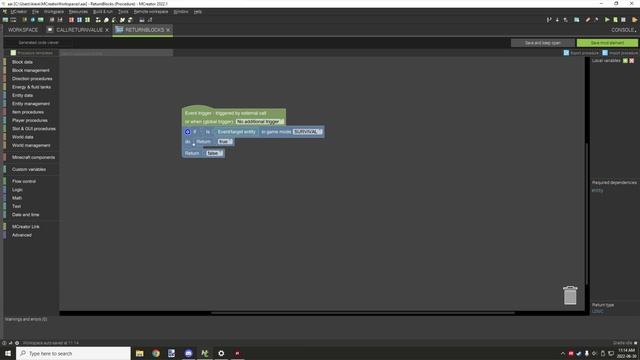Close the CALLRETURNVALUE tab
This screenshot has width=640, height=360.
click(107, 30)
